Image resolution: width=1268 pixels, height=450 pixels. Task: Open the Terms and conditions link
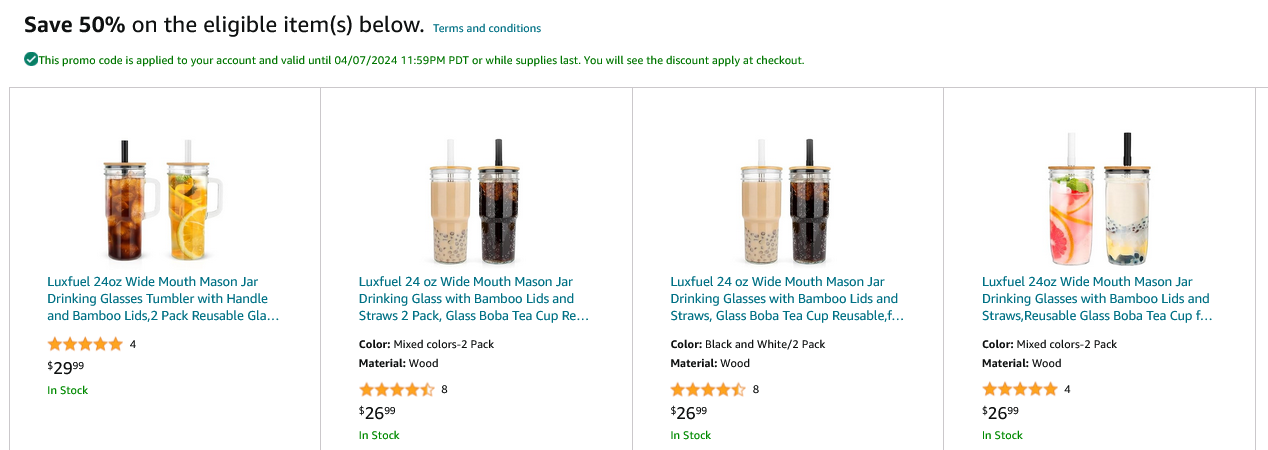point(486,28)
